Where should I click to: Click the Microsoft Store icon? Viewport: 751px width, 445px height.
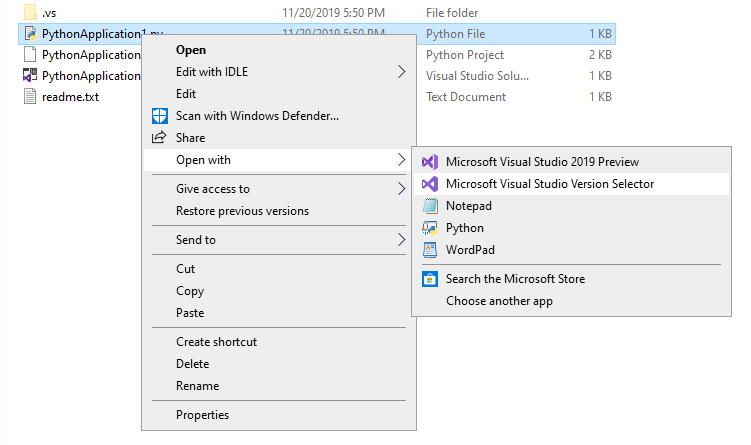[x=430, y=279]
